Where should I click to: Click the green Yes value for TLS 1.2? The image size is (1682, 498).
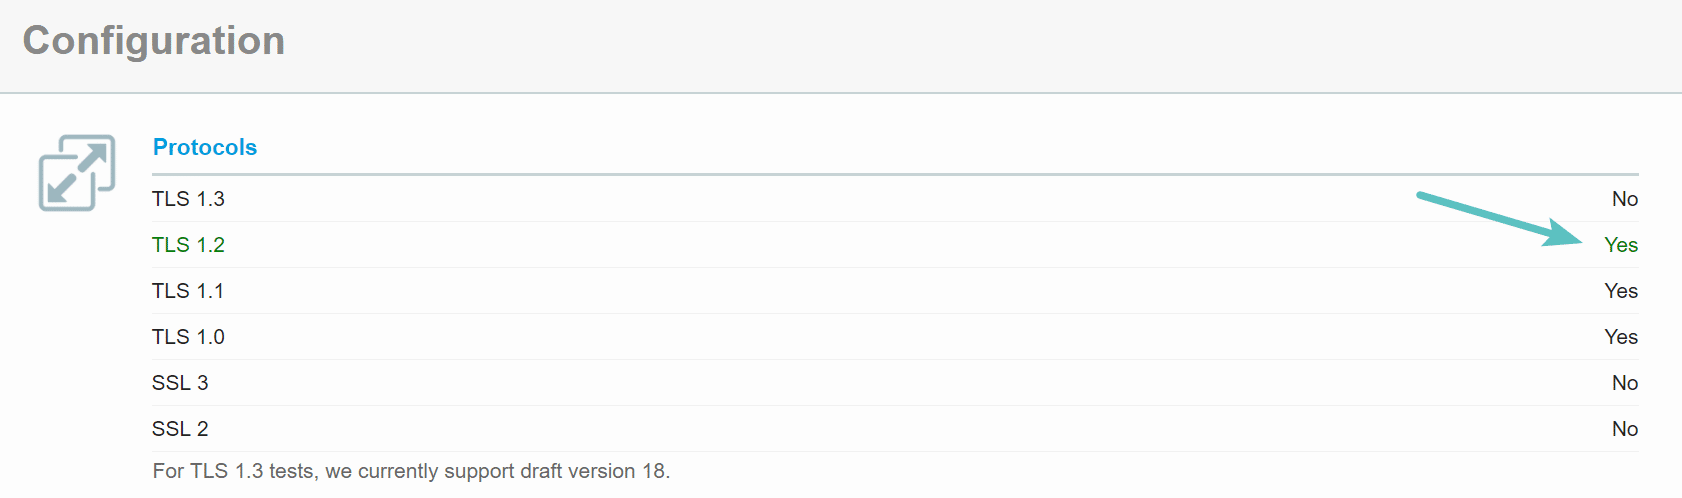1620,245
